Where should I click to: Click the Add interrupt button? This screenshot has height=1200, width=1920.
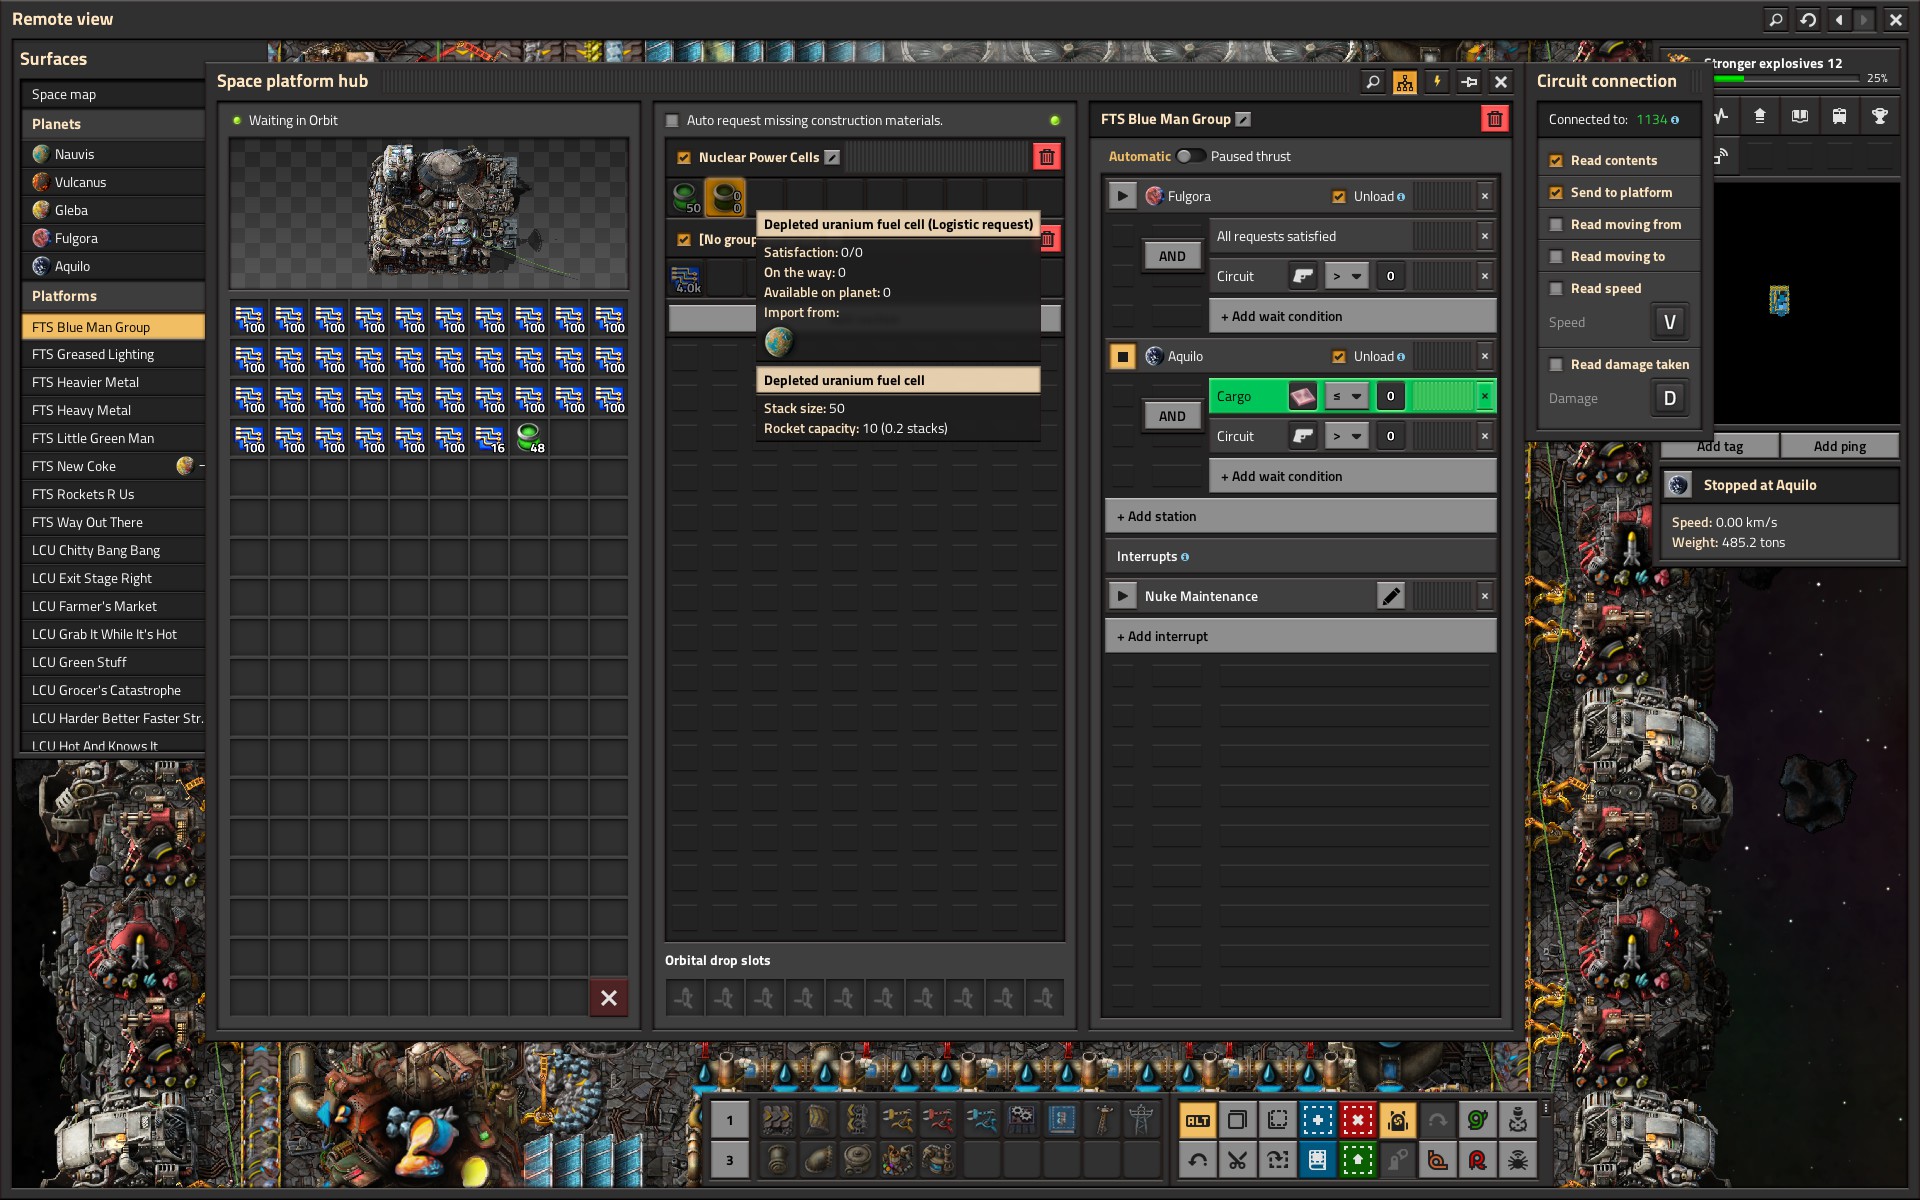coord(1300,636)
